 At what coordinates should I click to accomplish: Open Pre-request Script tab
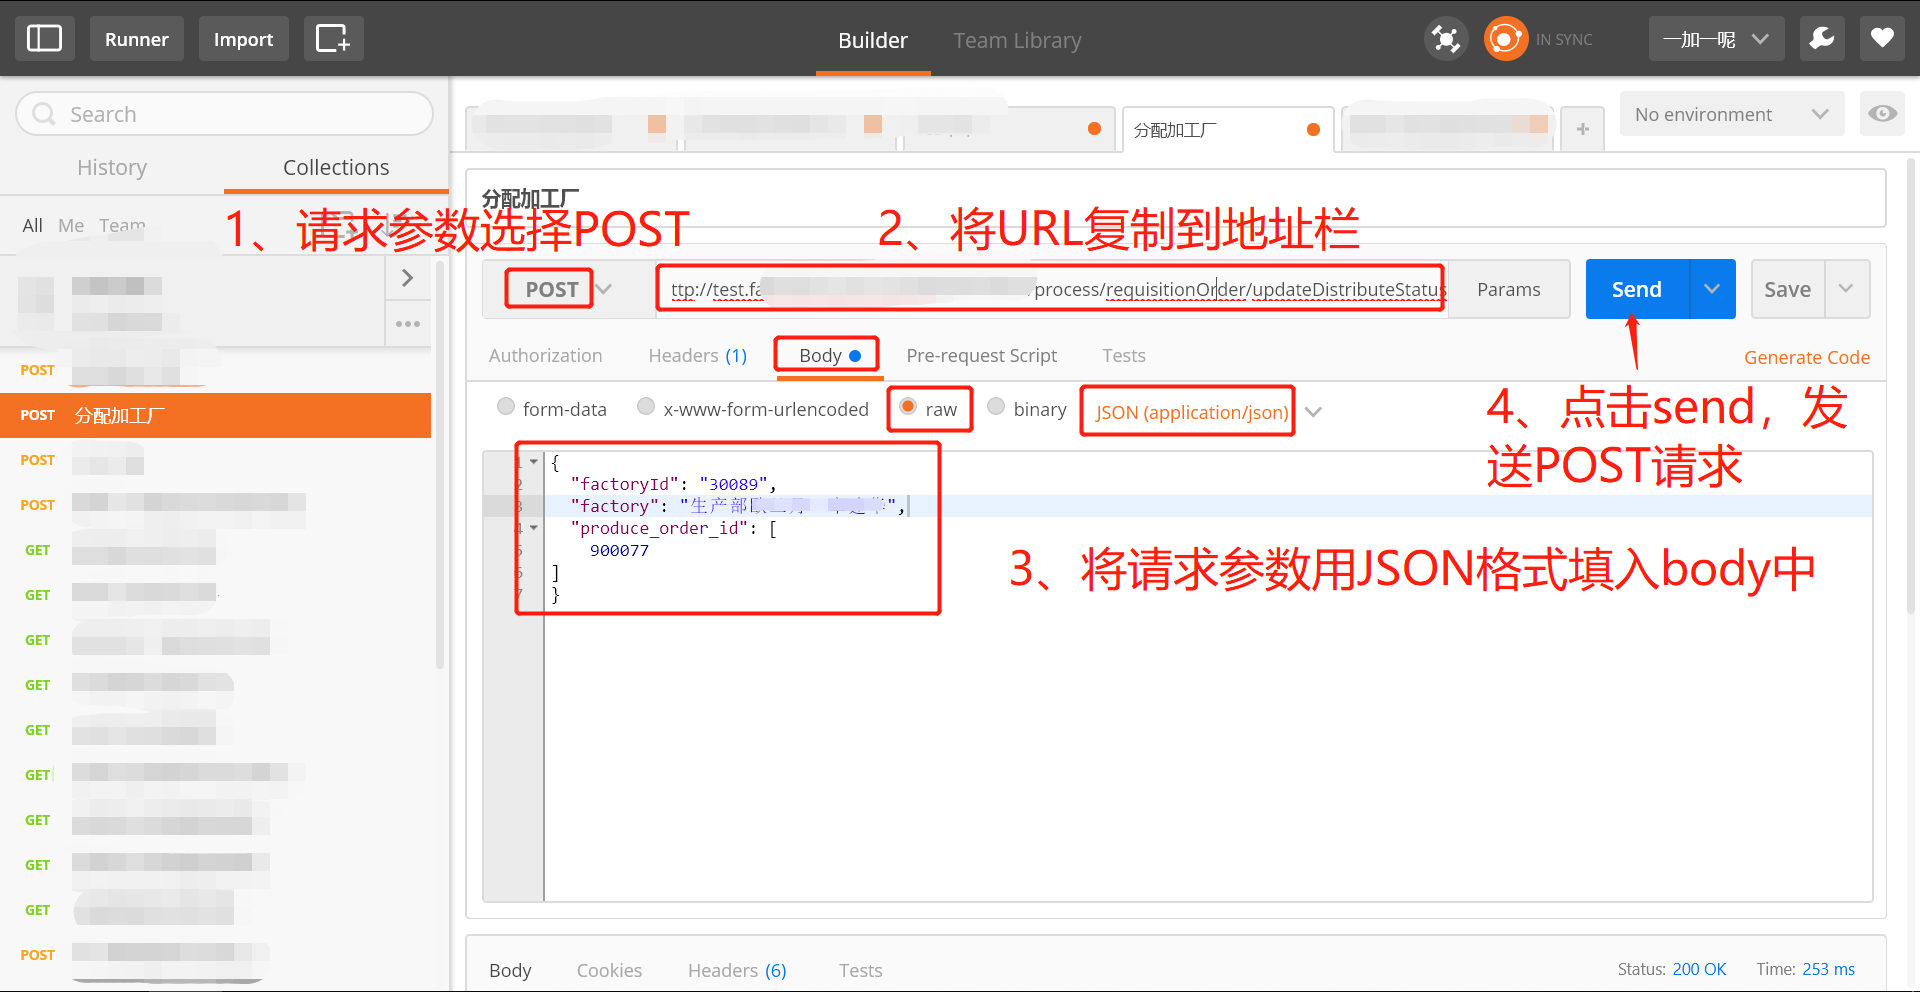point(981,355)
